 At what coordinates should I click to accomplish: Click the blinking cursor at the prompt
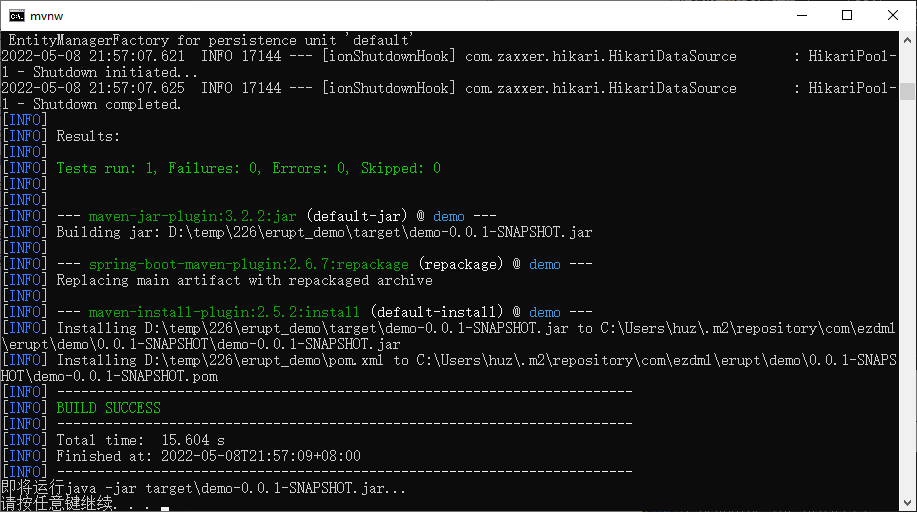click(165, 508)
